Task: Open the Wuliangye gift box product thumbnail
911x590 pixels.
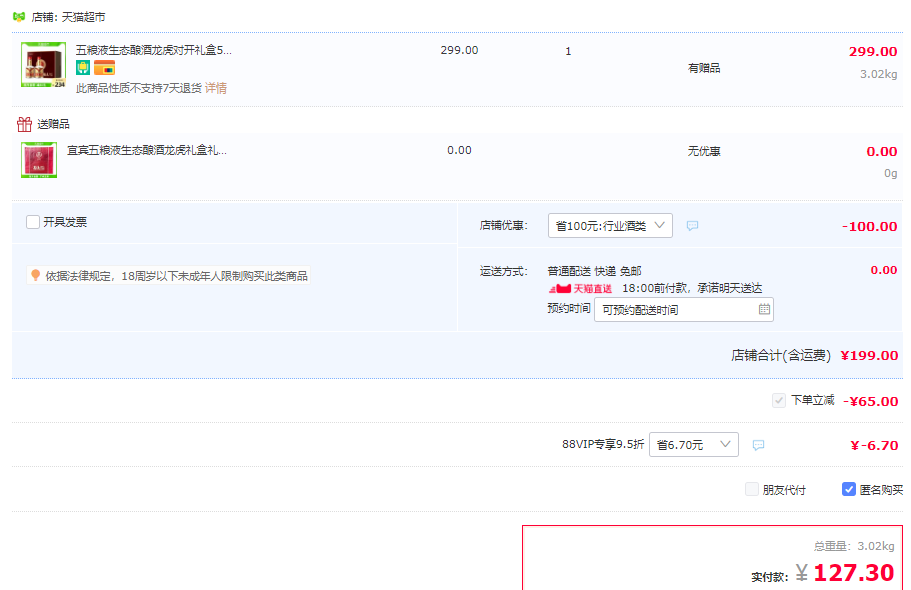Action: [44, 65]
